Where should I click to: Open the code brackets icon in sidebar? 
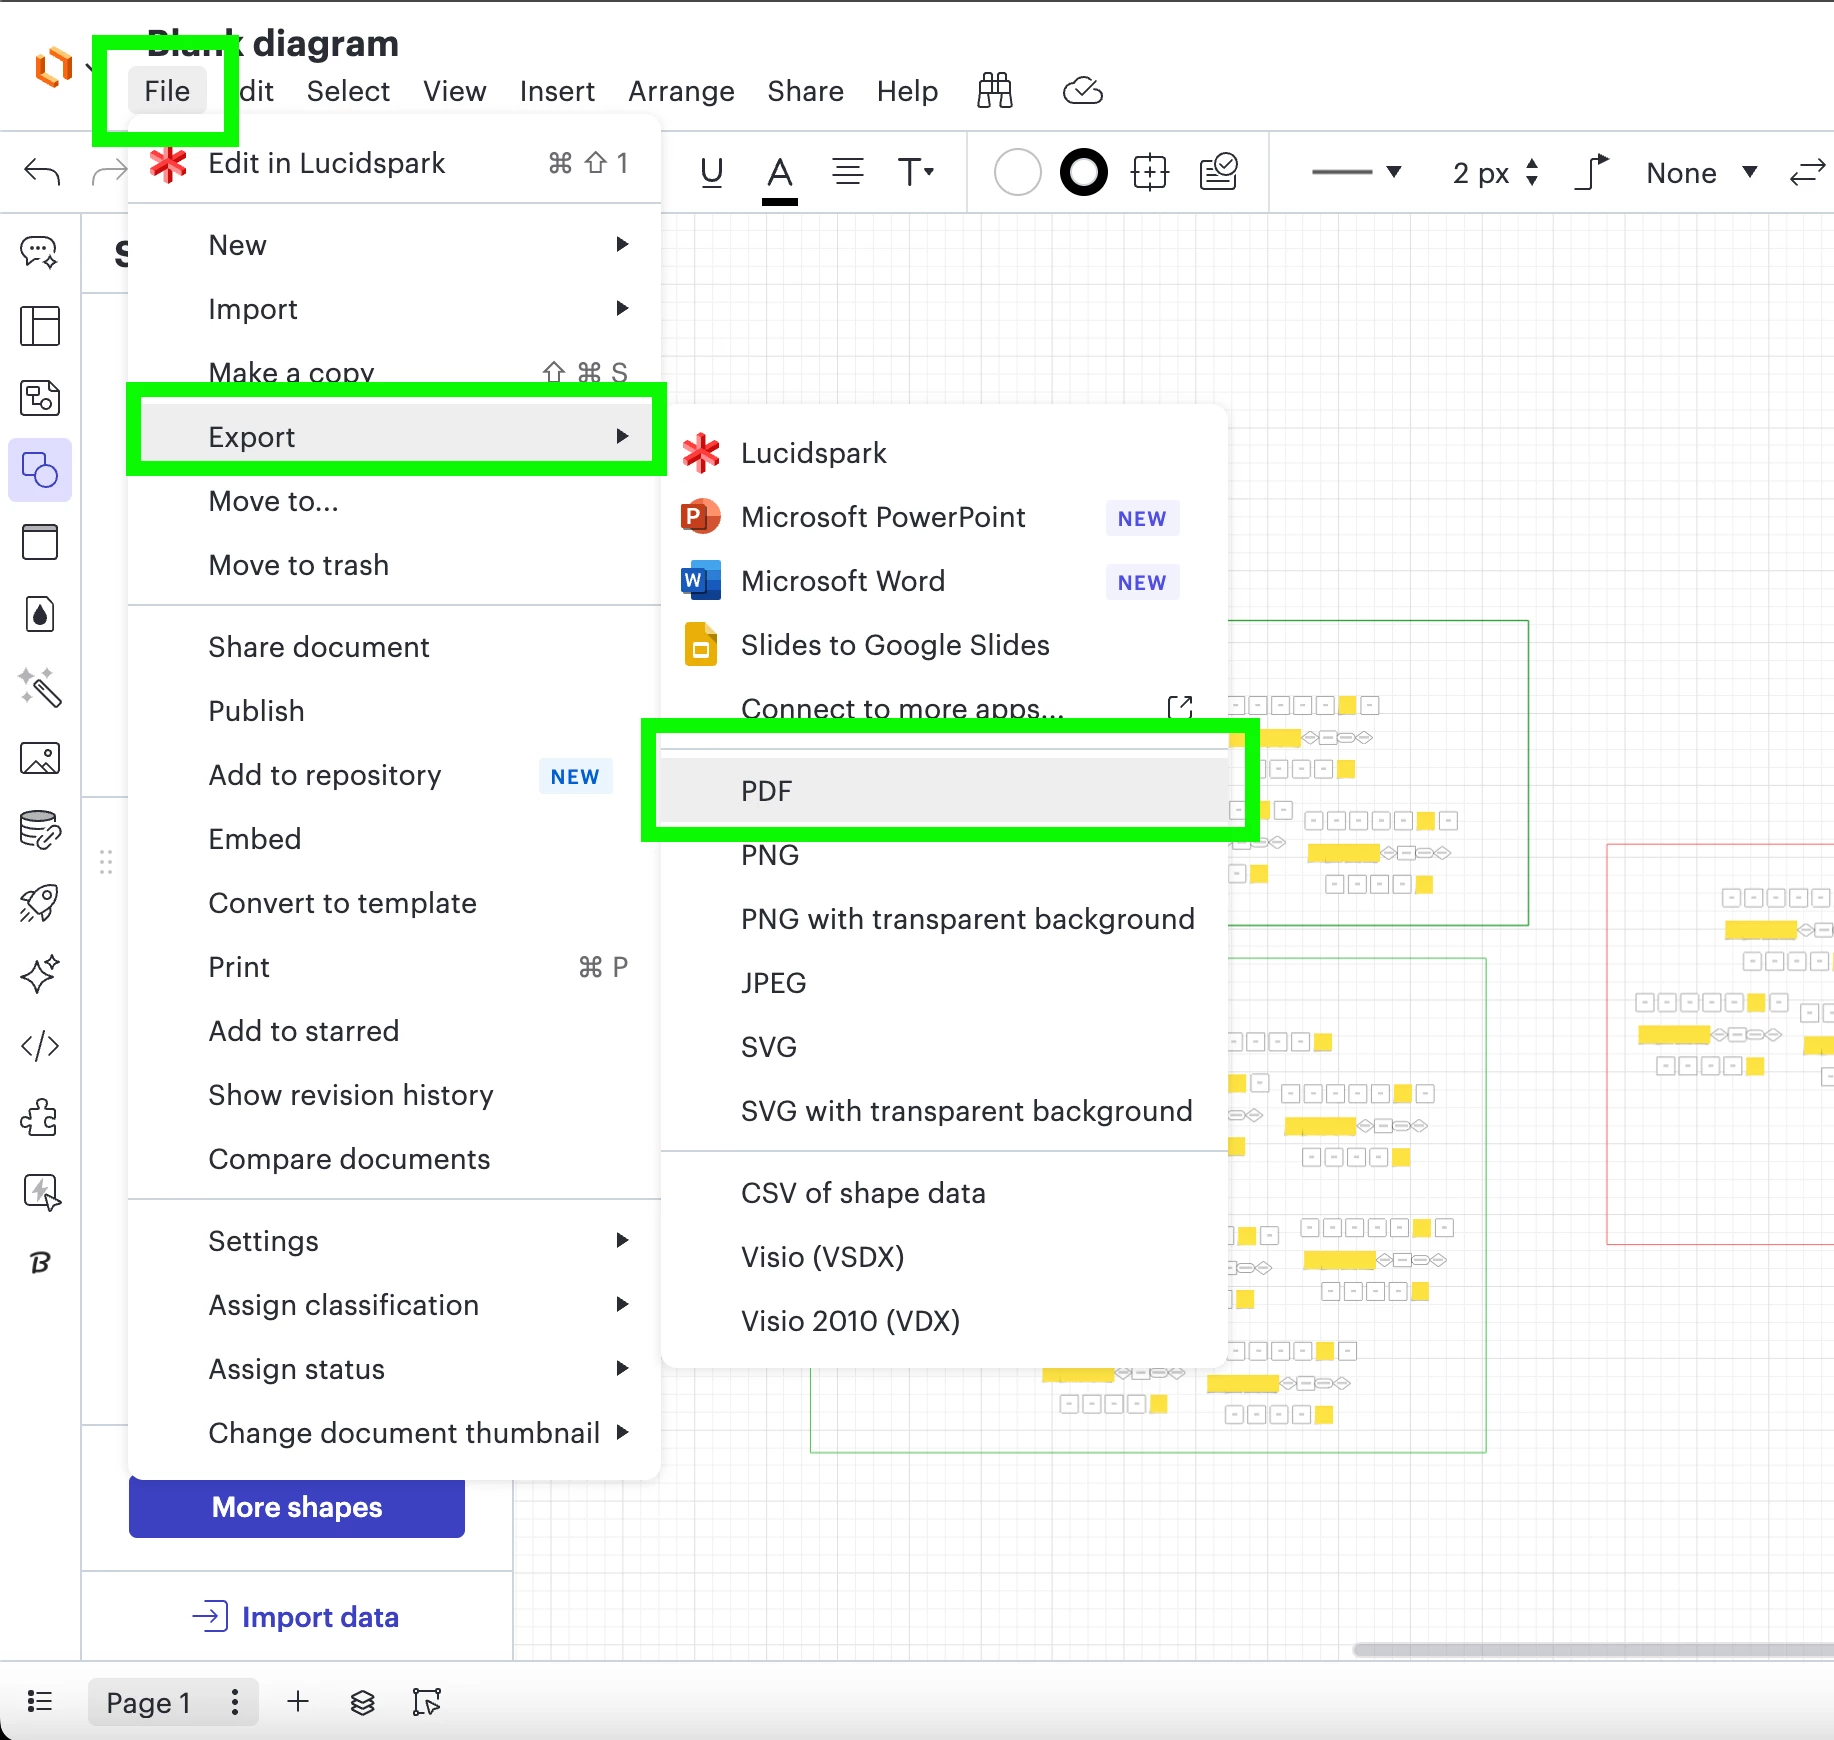pyautogui.click(x=40, y=1046)
